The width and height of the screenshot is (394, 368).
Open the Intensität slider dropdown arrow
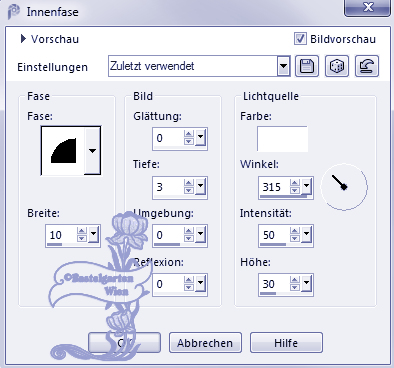coord(307,234)
